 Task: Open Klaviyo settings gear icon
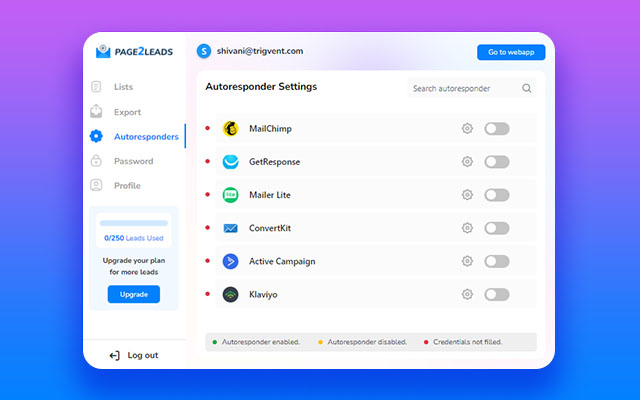(x=467, y=294)
